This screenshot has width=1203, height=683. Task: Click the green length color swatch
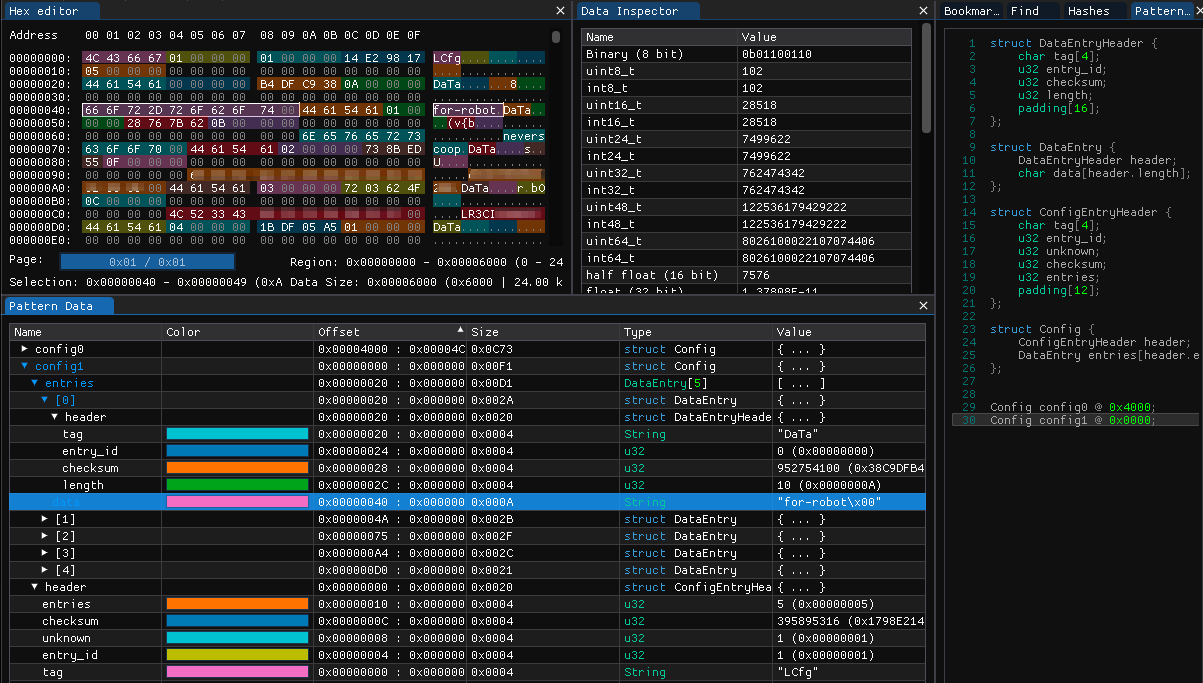click(237, 485)
